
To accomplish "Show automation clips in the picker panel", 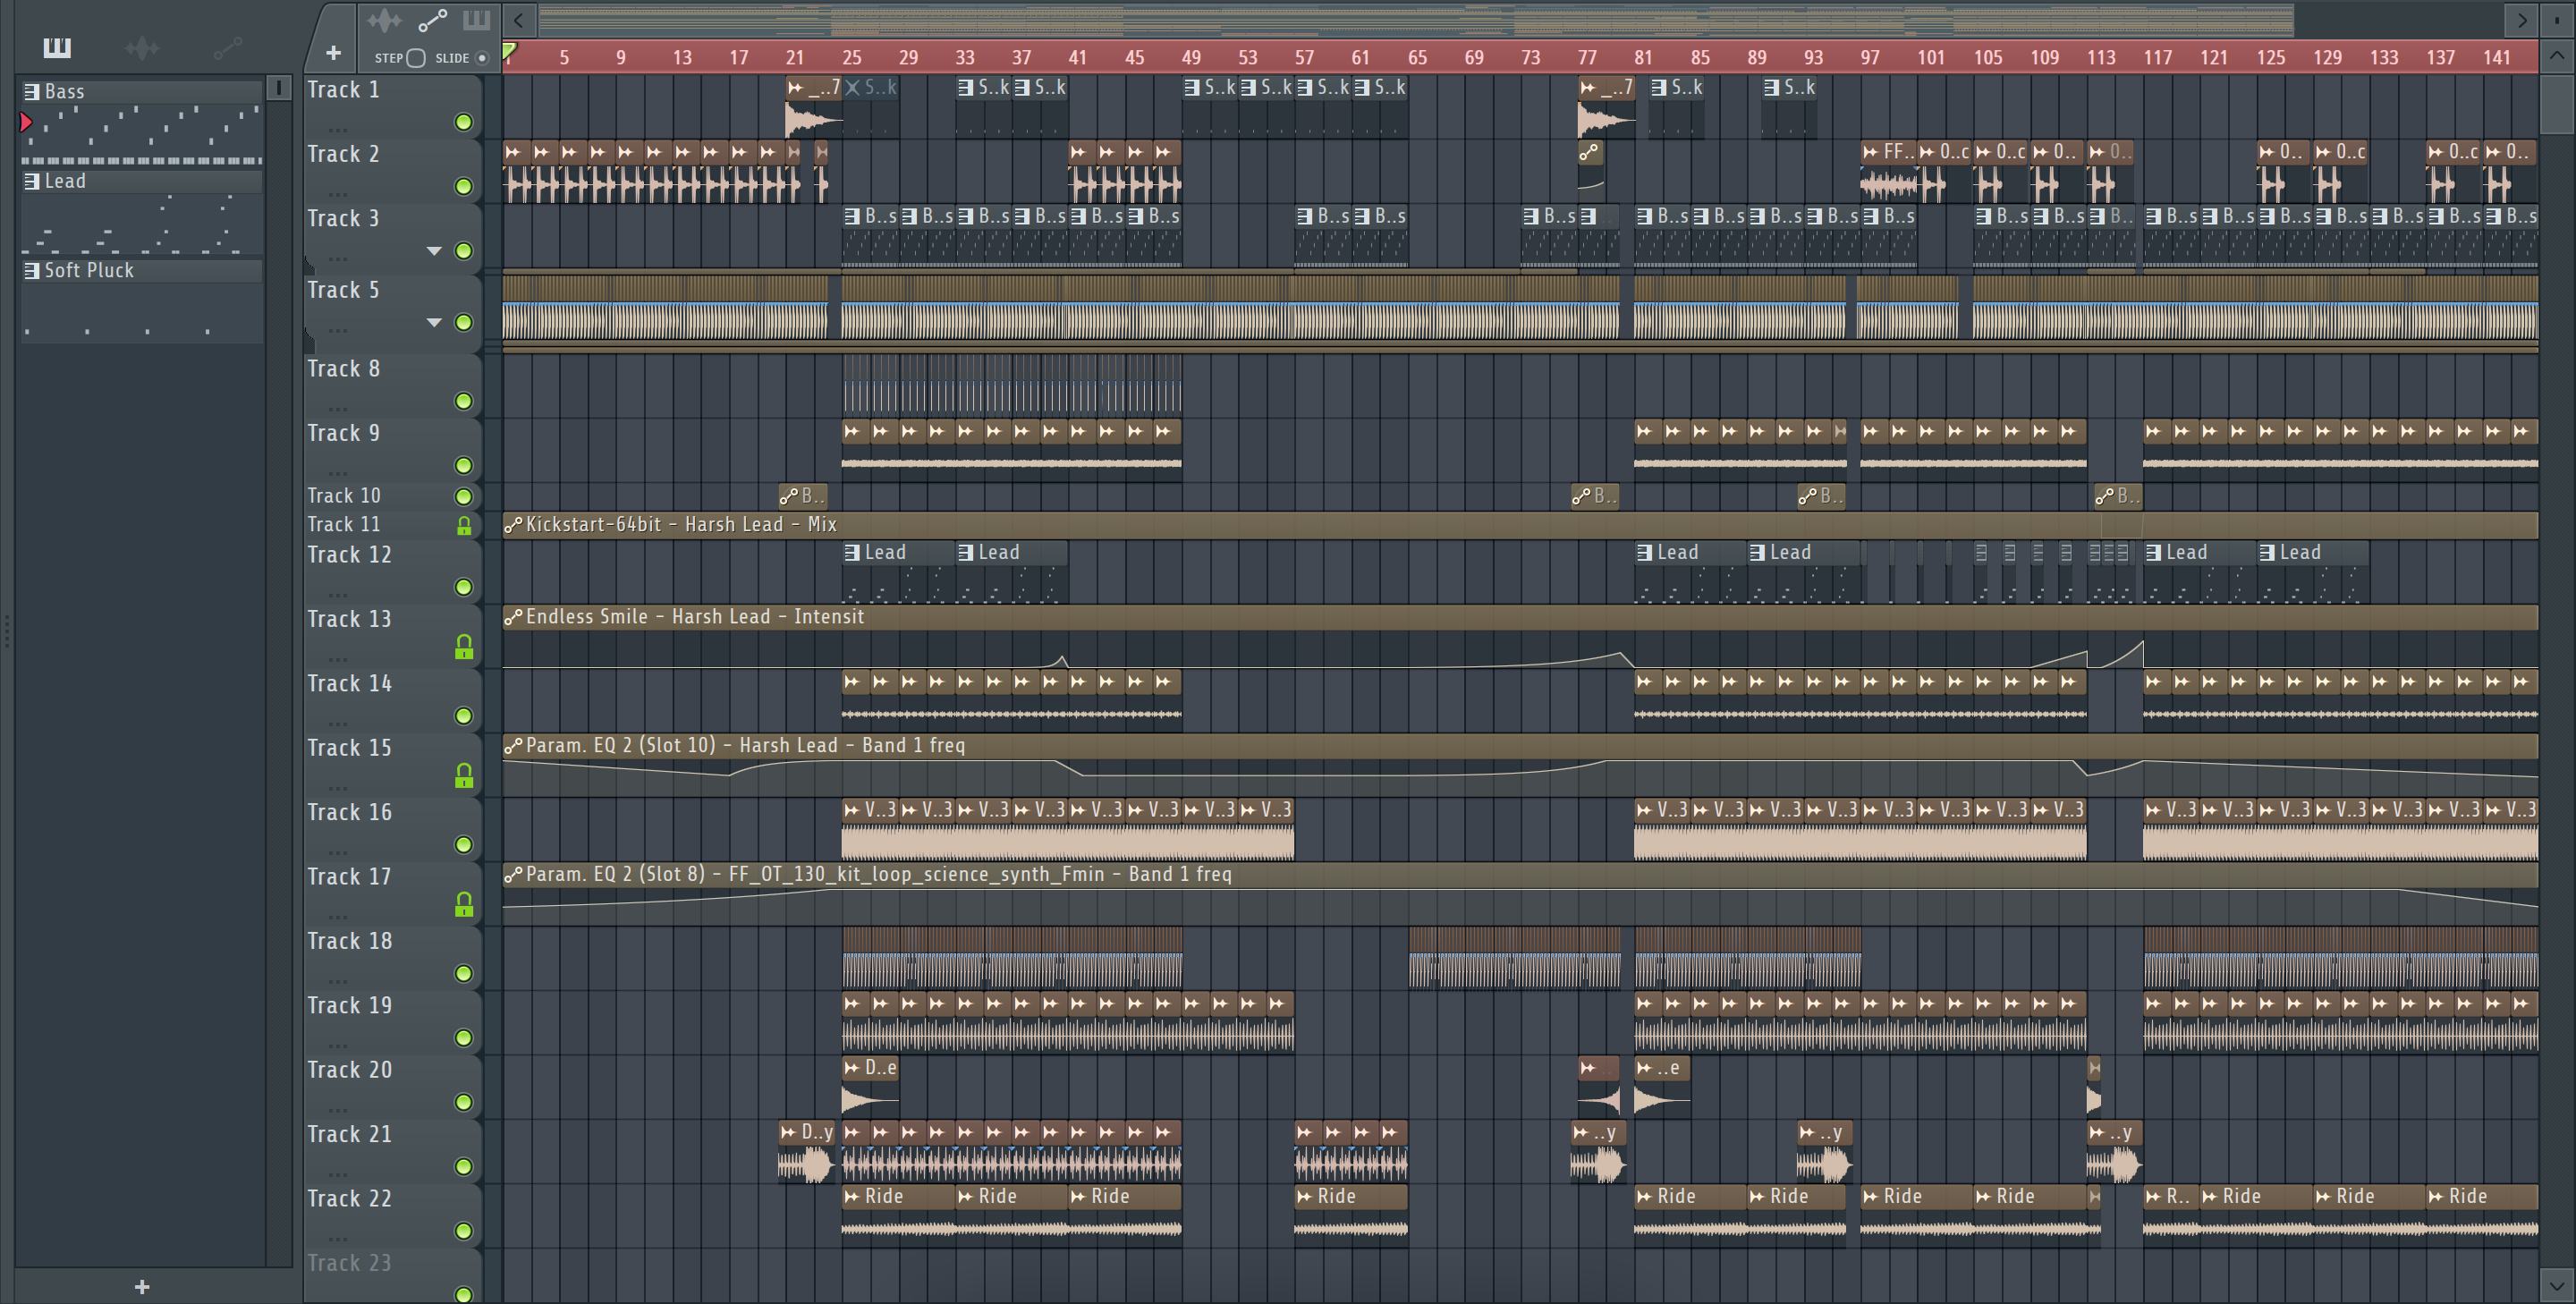I will tap(227, 47).
